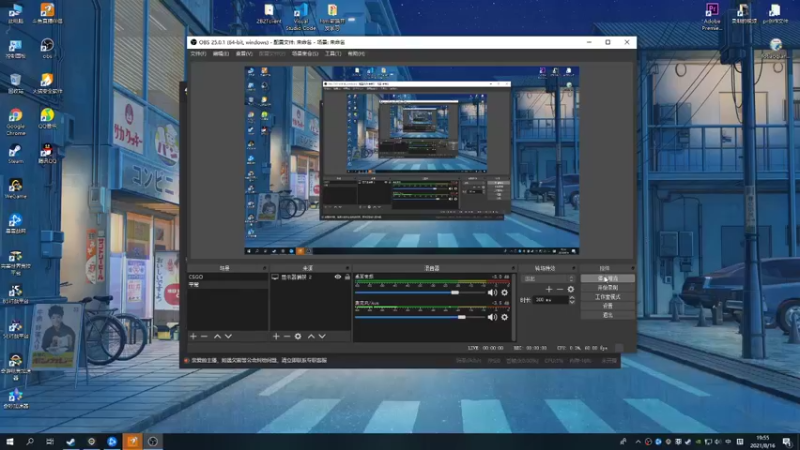The height and width of the screenshot is (450, 800).
Task: Open Help (H) menu in OBS
Action: pyautogui.click(x=356, y=54)
